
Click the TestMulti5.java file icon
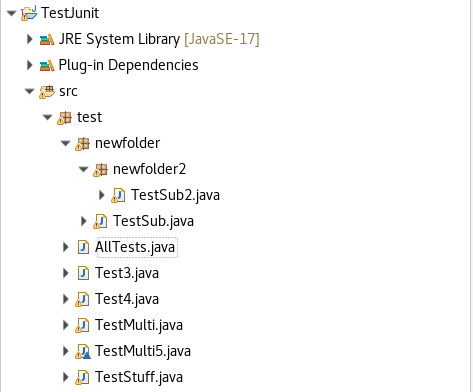click(83, 351)
